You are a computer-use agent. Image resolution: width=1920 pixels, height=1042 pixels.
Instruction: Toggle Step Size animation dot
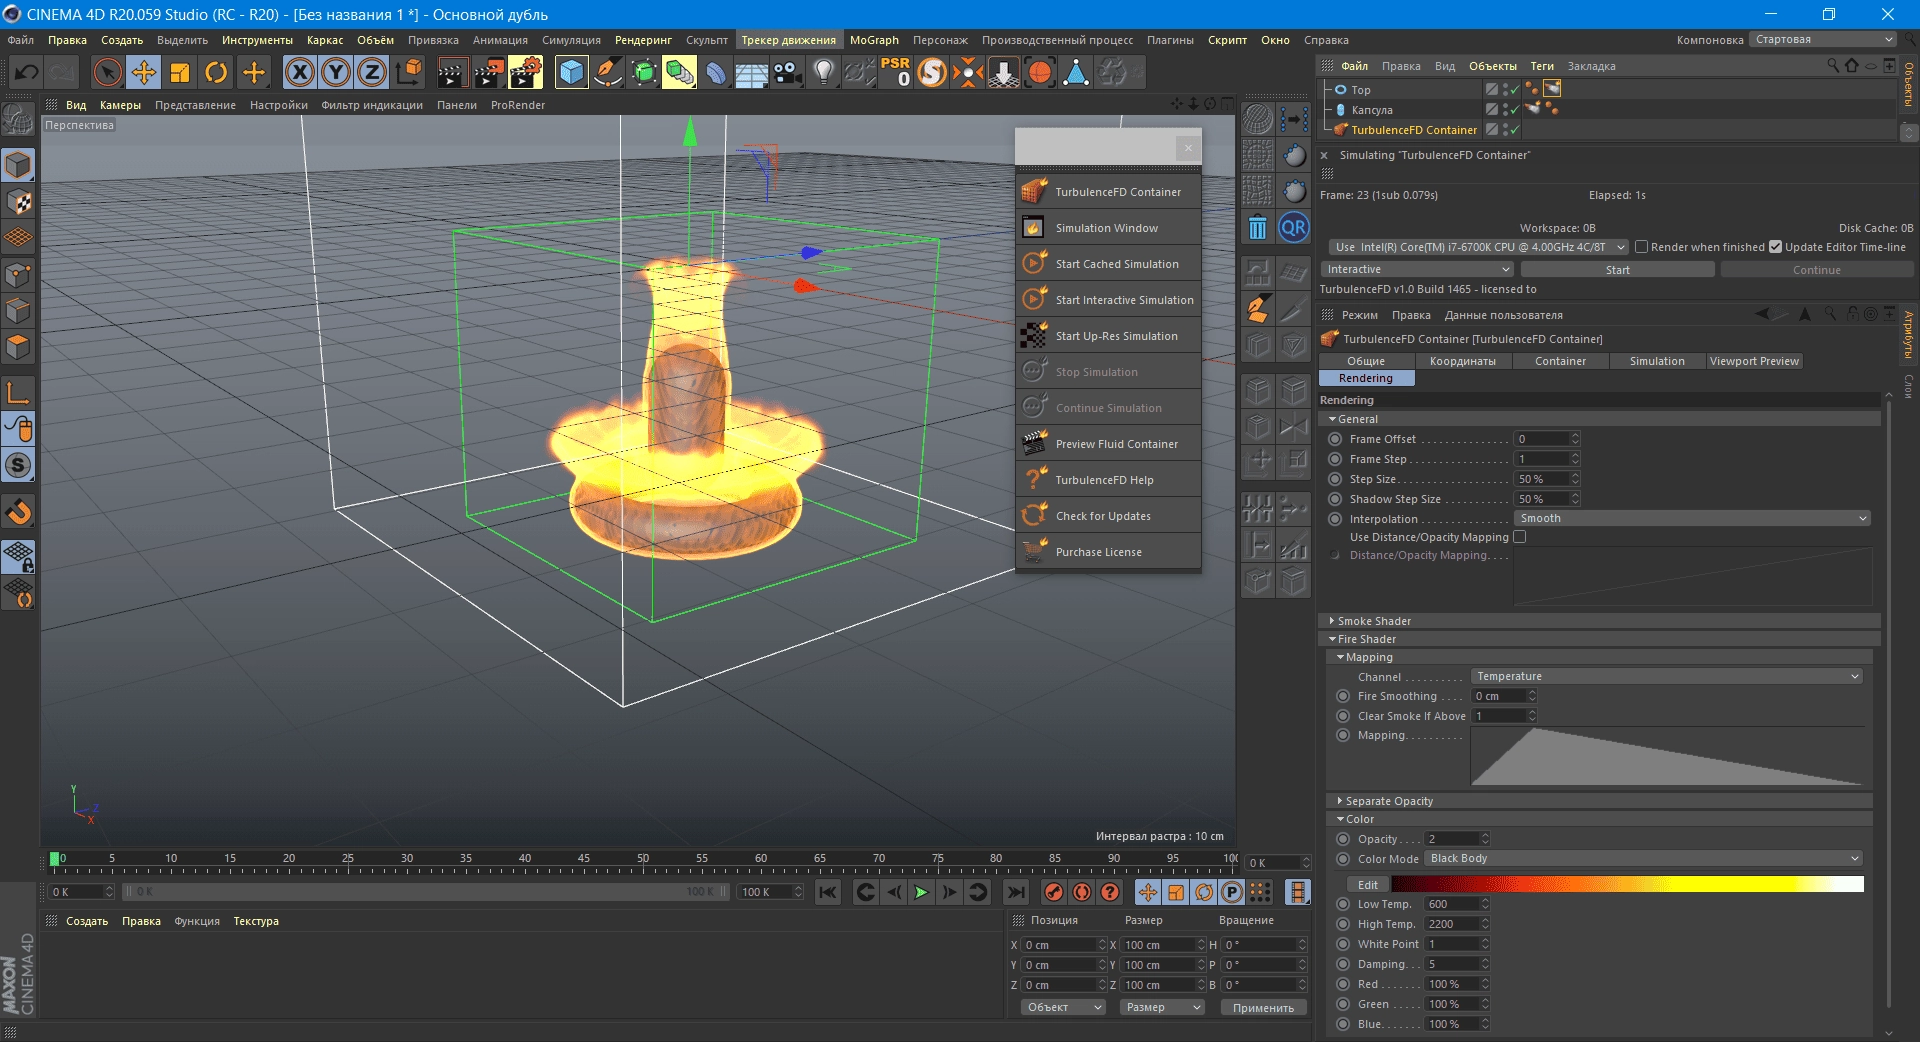[x=1335, y=479]
